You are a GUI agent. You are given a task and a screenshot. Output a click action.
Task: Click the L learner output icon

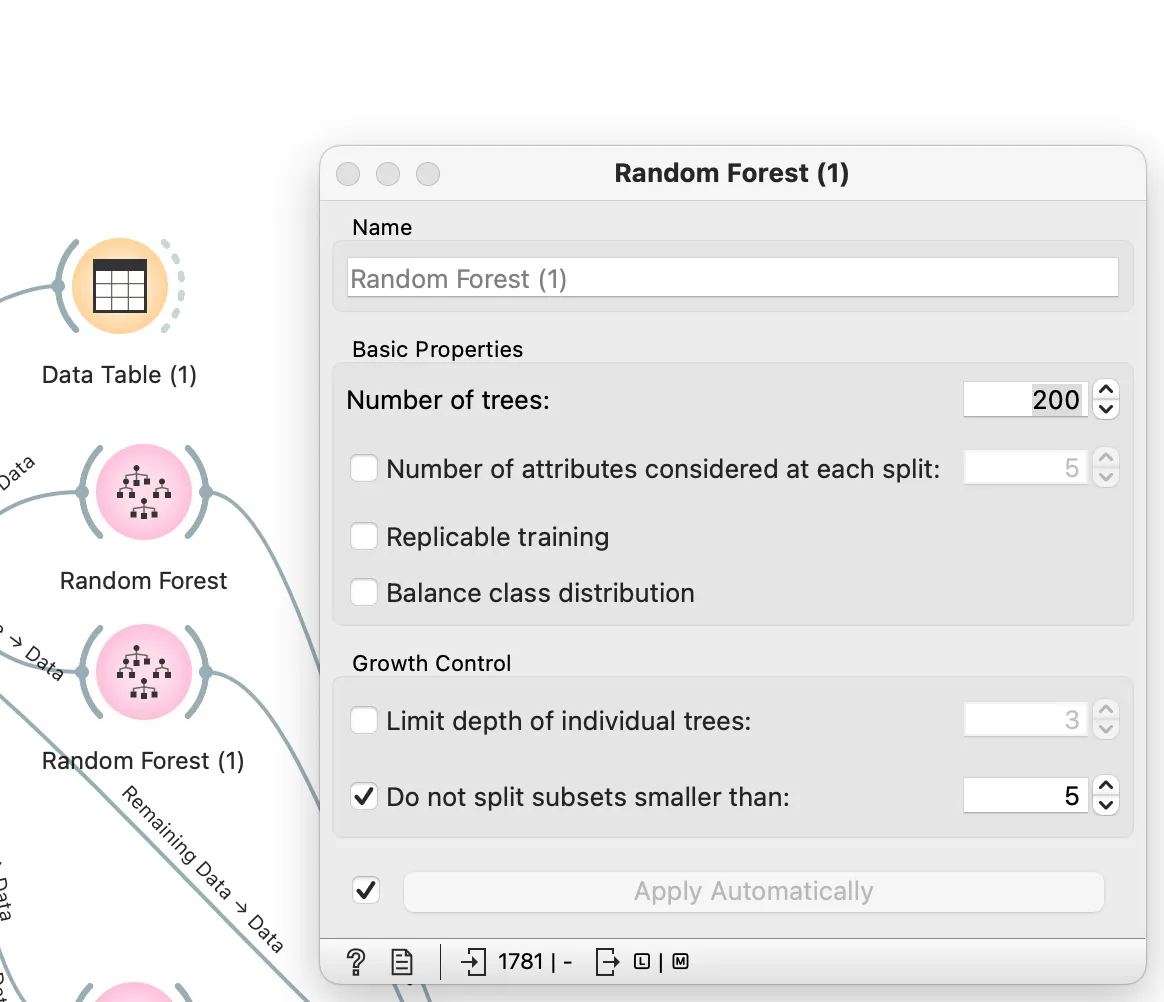click(642, 962)
